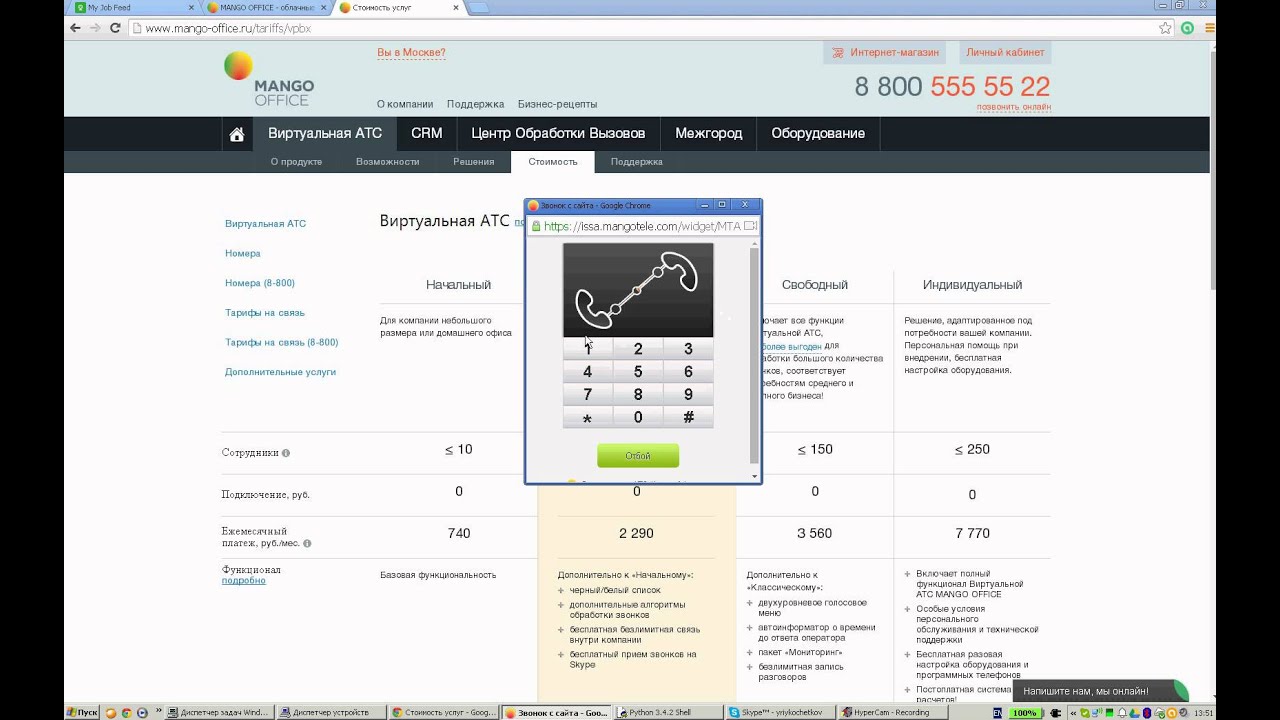Open the Chrome menu icon
Viewport: 1280px width, 720px height.
point(1209,28)
